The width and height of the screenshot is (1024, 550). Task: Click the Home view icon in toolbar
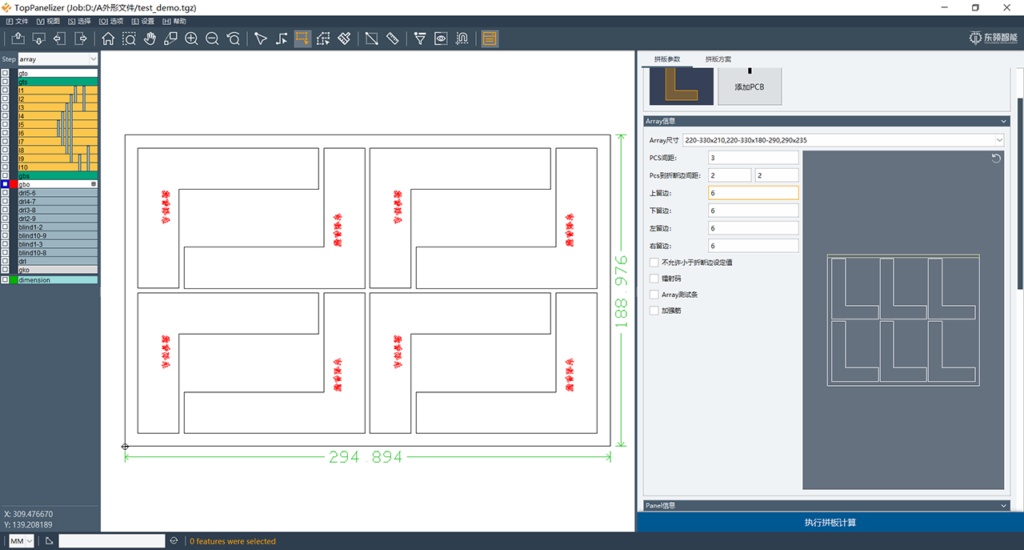coord(108,39)
